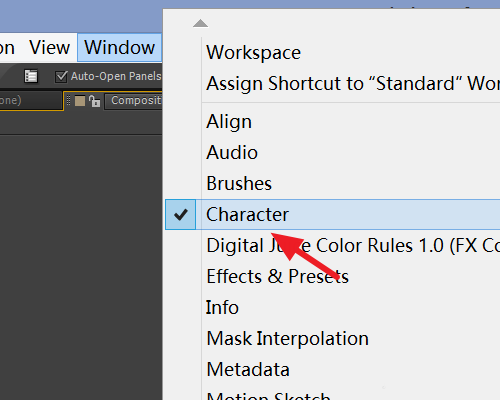Open the Composition panel dropdown
Viewport: 500px width, 400px height.
(x=133, y=101)
